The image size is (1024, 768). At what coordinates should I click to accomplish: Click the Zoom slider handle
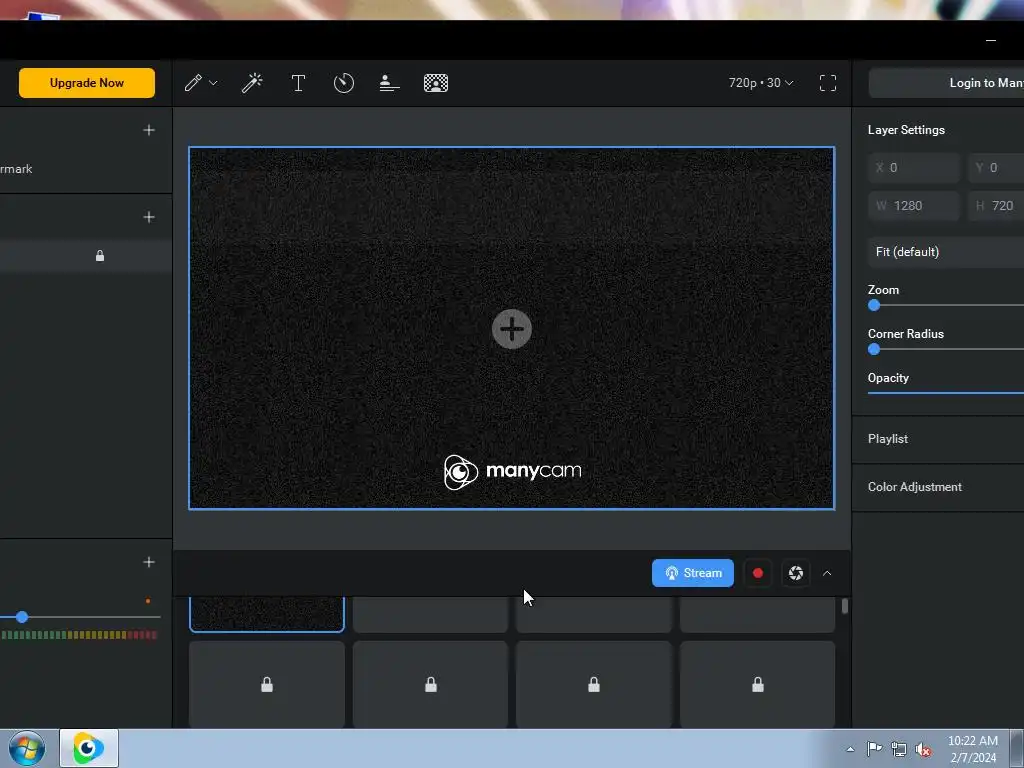(x=874, y=305)
